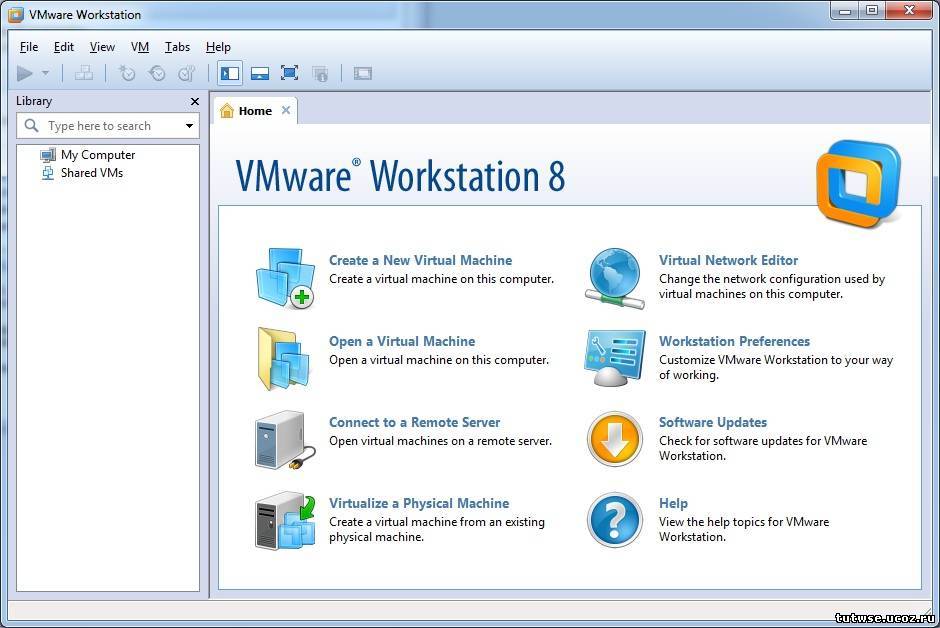Close the Home tab

286,110
